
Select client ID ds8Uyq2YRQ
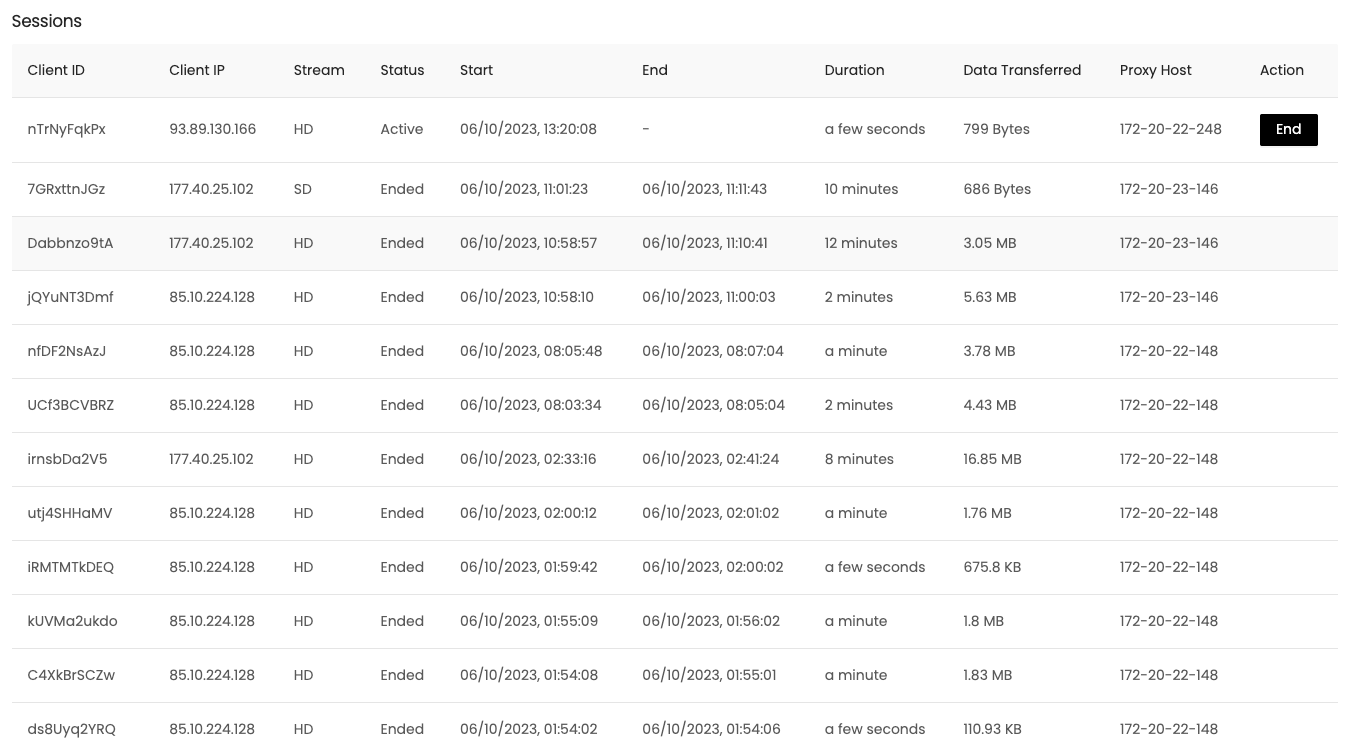coord(72,729)
